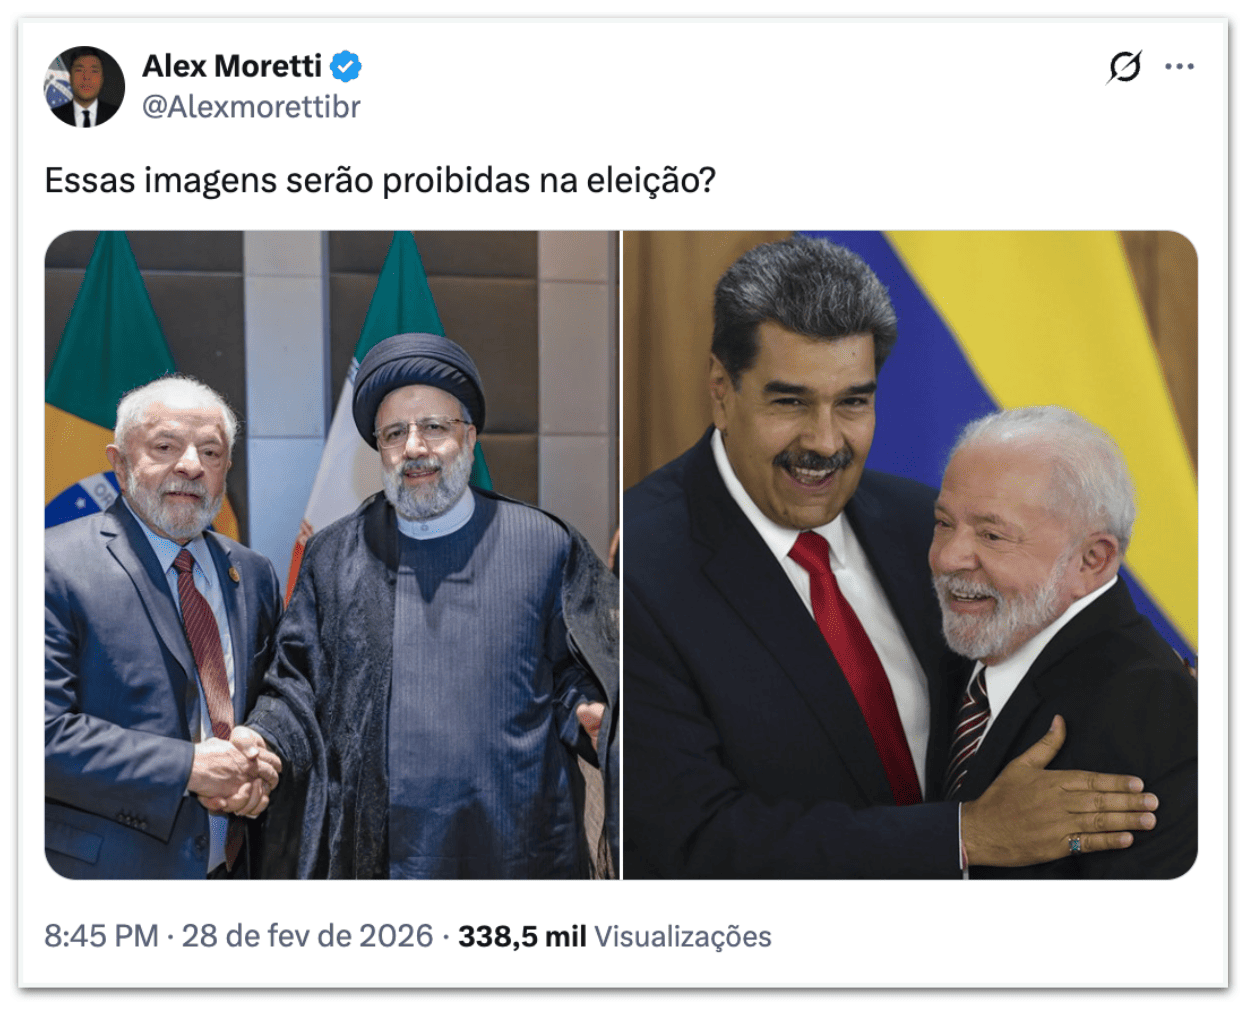The width and height of the screenshot is (1248, 1014).
Task: Click the 28 de fev de 2026 date
Action: click(307, 936)
